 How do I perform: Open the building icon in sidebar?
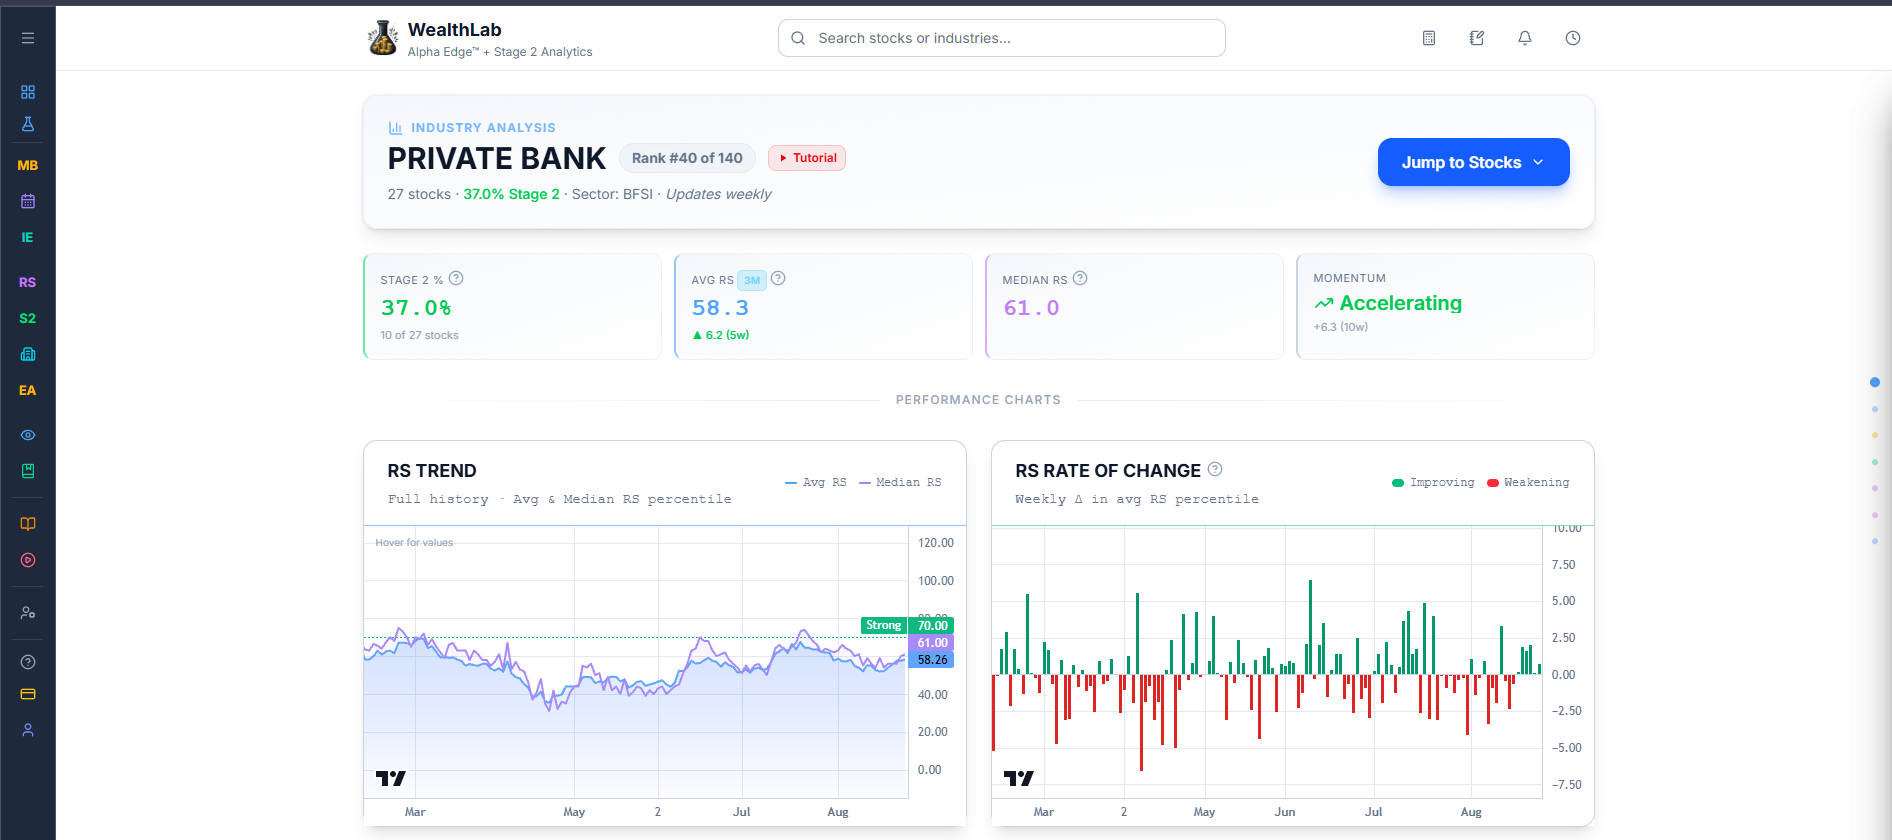(28, 354)
